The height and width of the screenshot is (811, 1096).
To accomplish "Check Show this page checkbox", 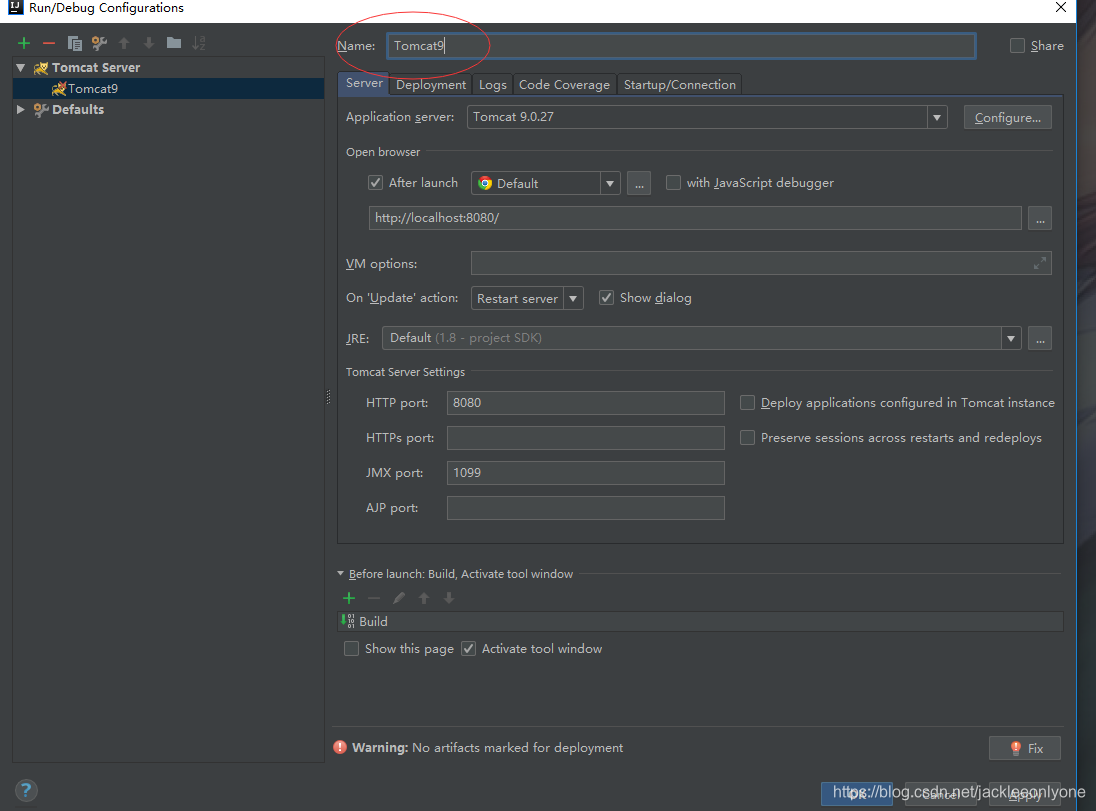I will click(352, 649).
